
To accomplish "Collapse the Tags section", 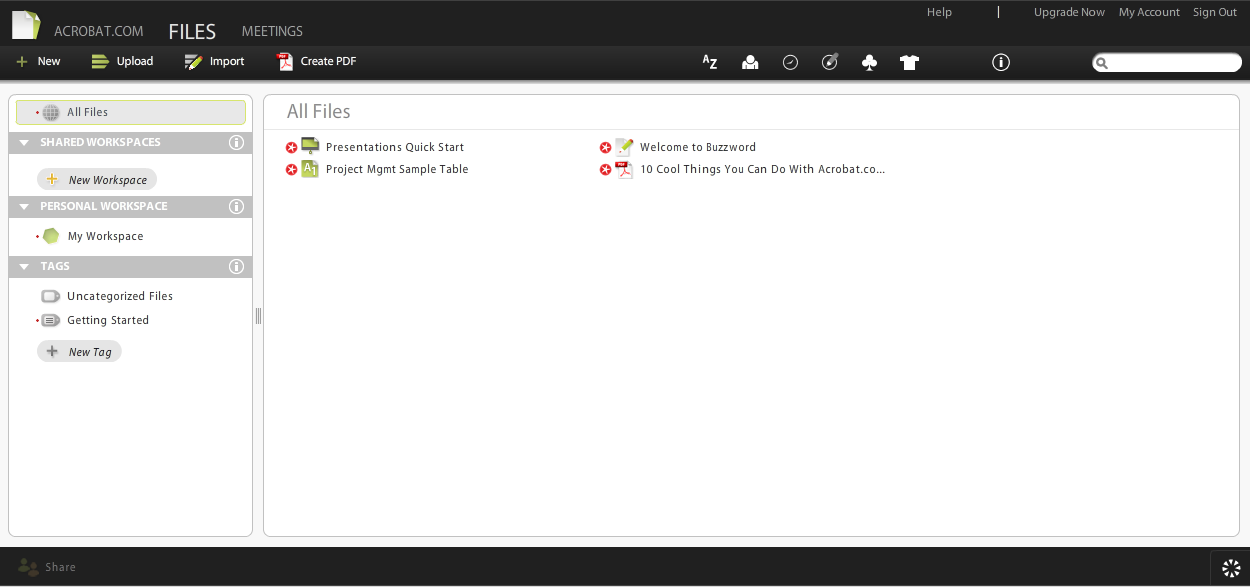I will tap(24, 267).
